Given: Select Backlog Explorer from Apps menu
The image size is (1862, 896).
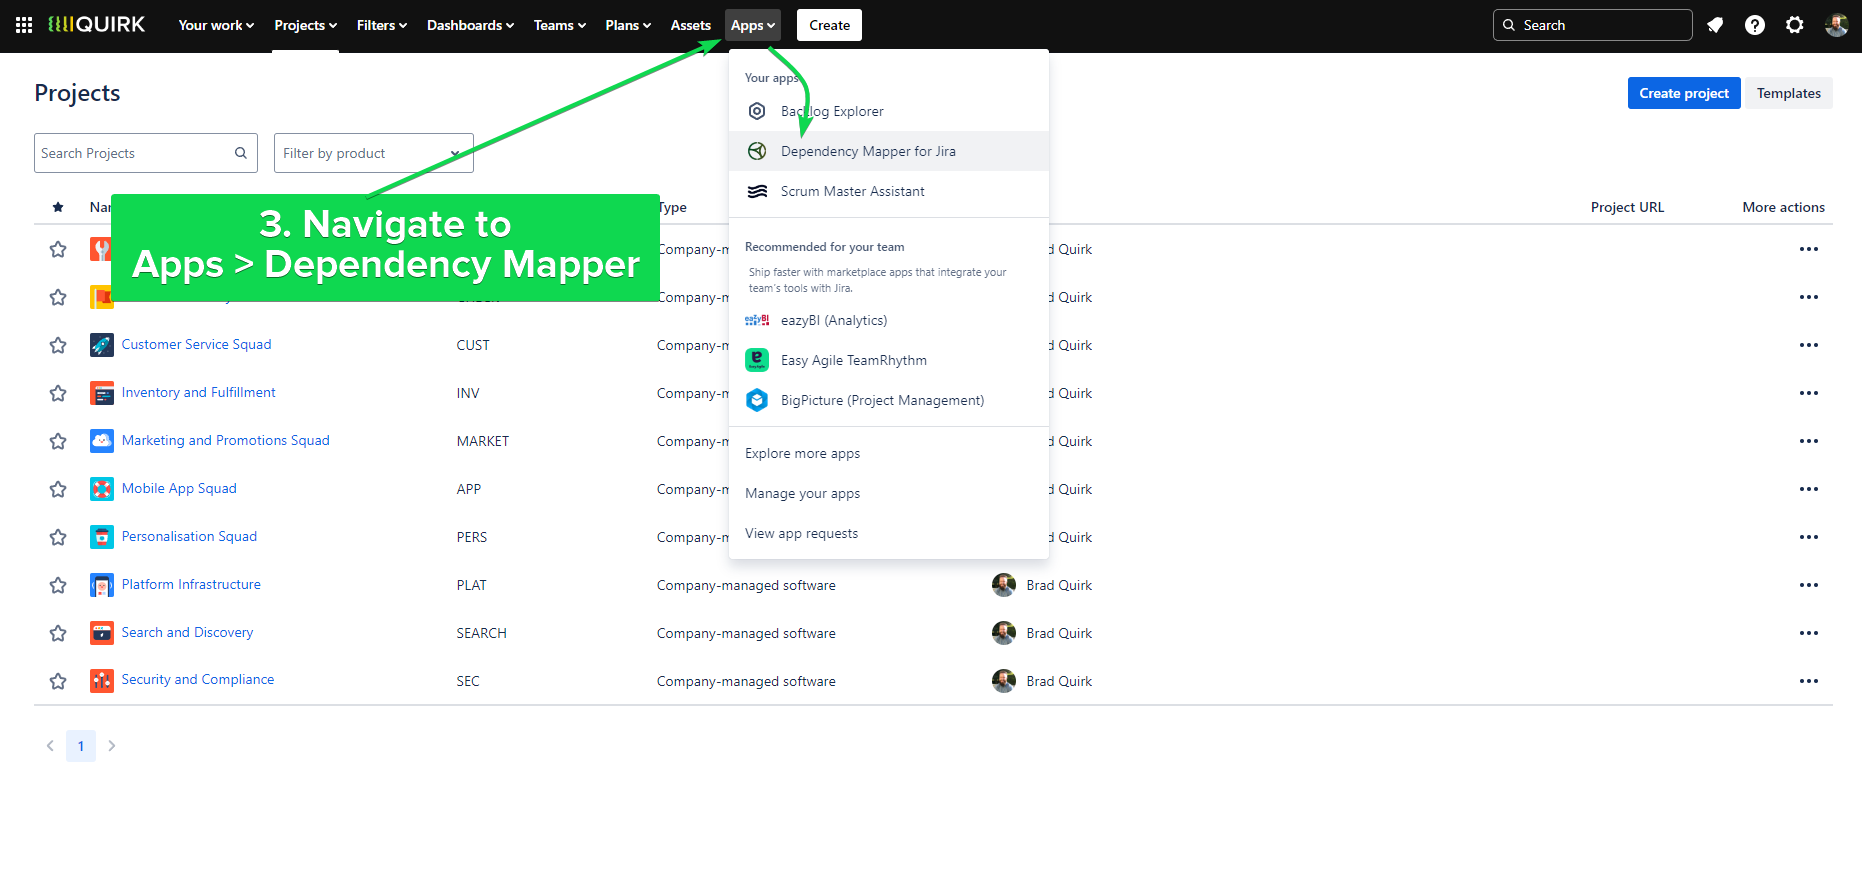Looking at the screenshot, I should [889, 111].
